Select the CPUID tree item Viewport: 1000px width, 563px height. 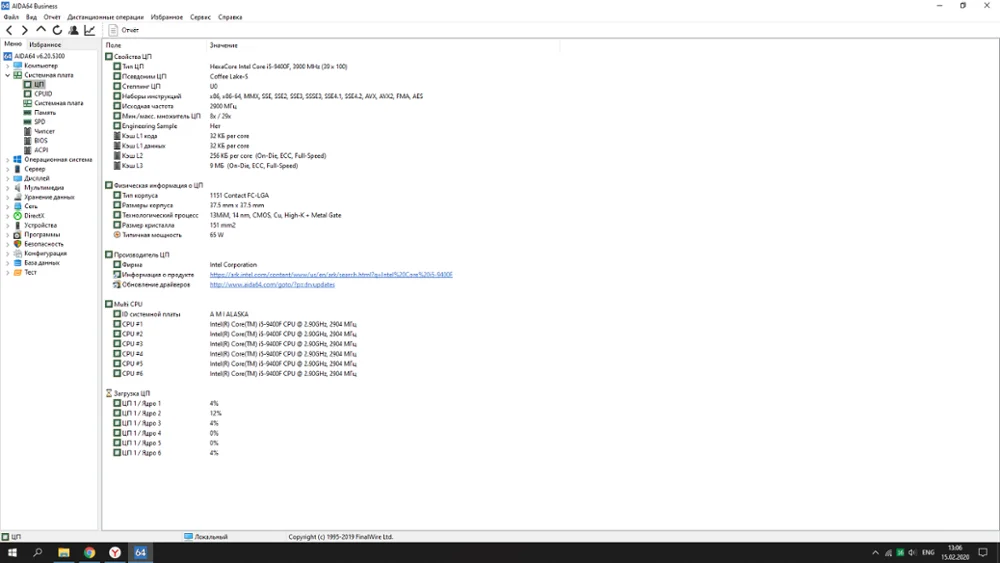click(x=43, y=94)
